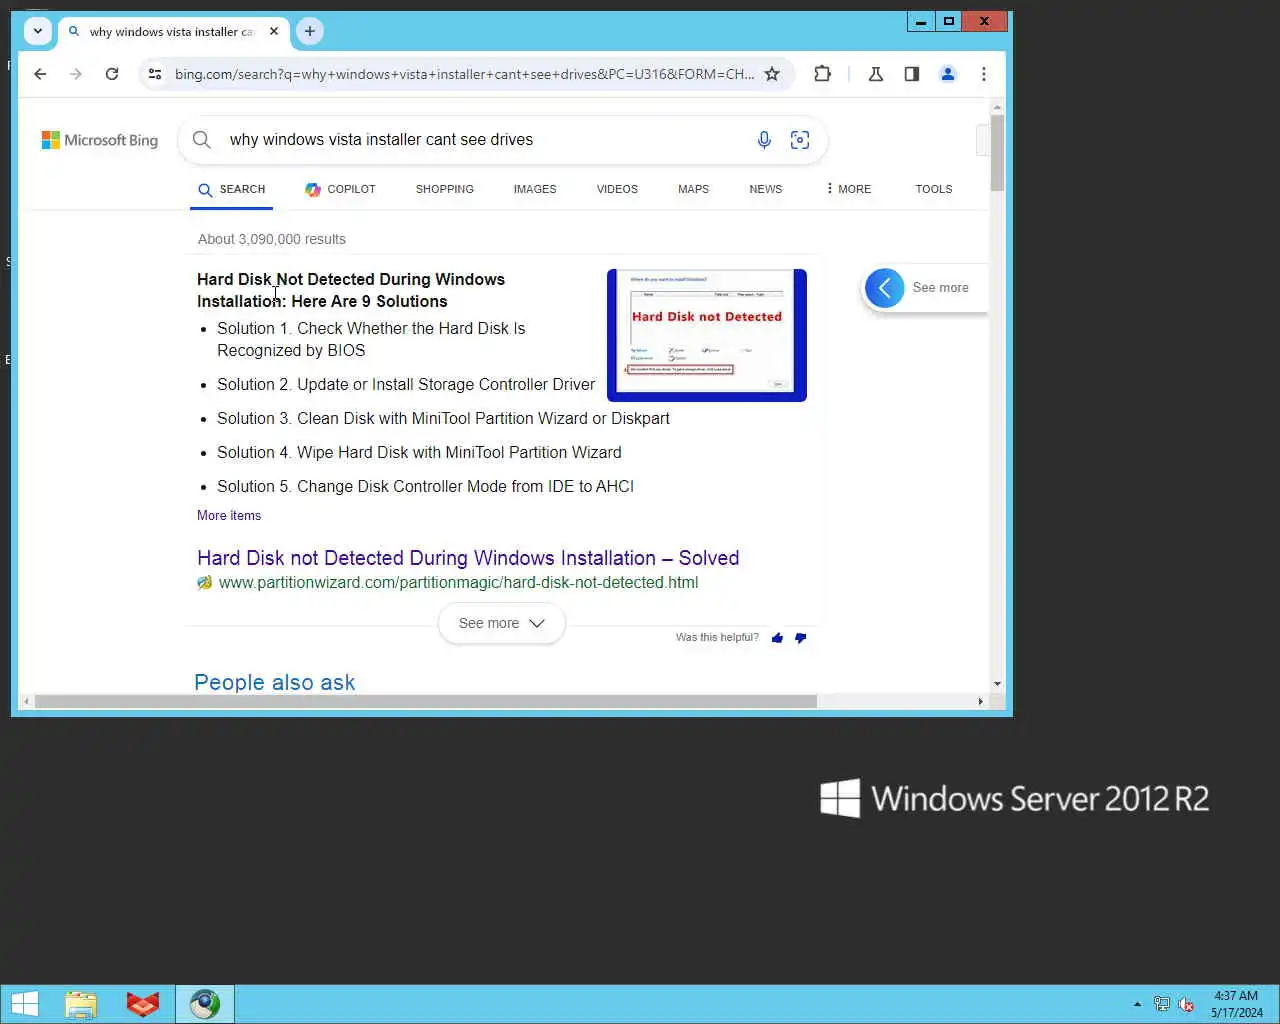
Task: Click About 3,090,000 results text
Action: click(x=272, y=239)
